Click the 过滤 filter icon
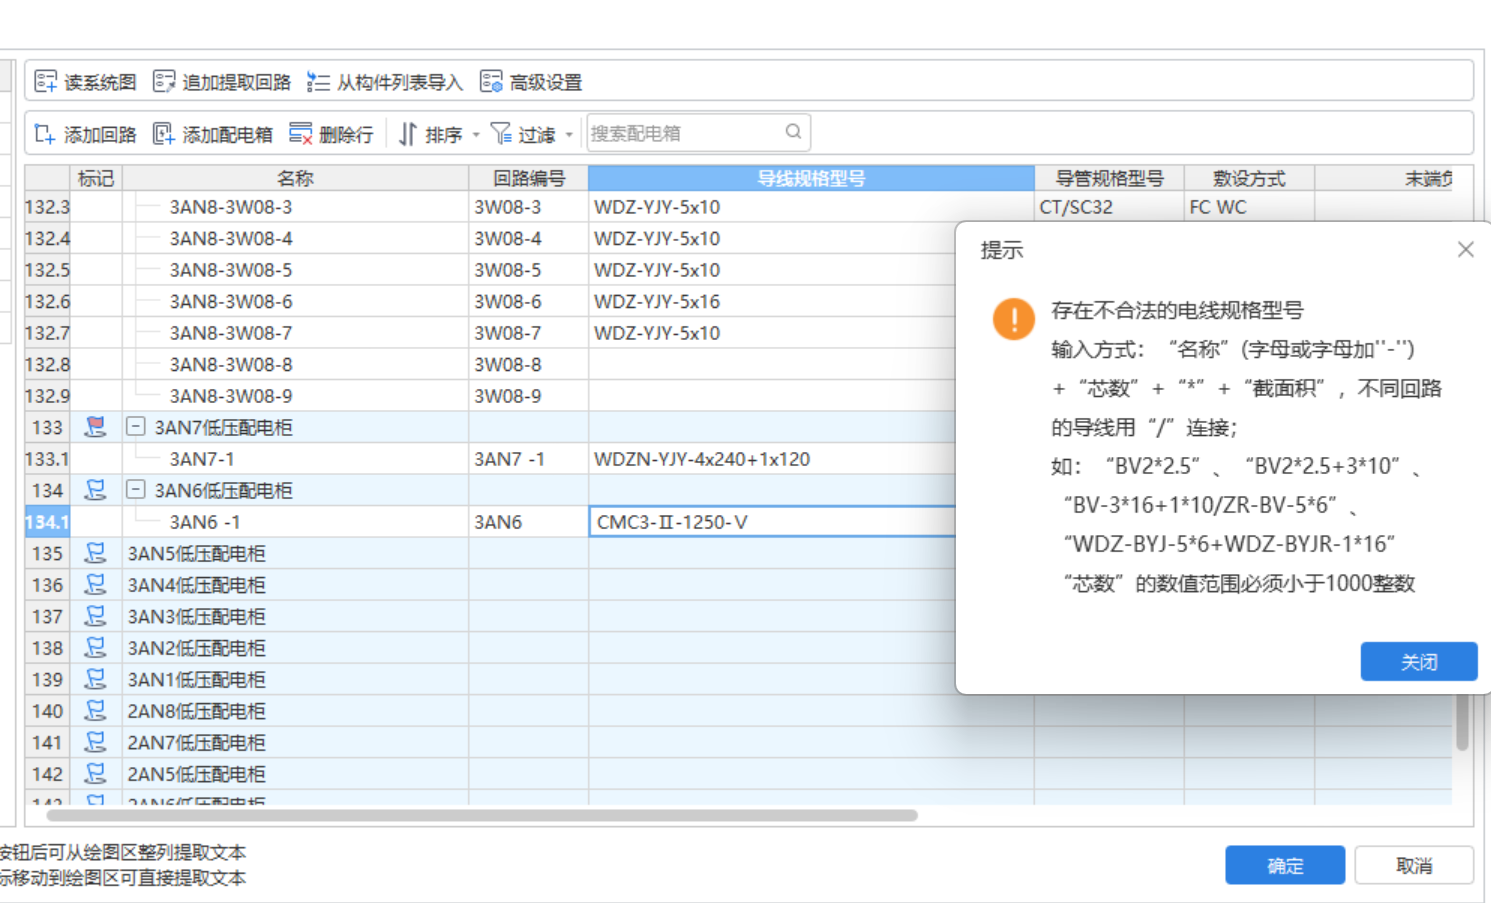1491x903 pixels. (501, 134)
